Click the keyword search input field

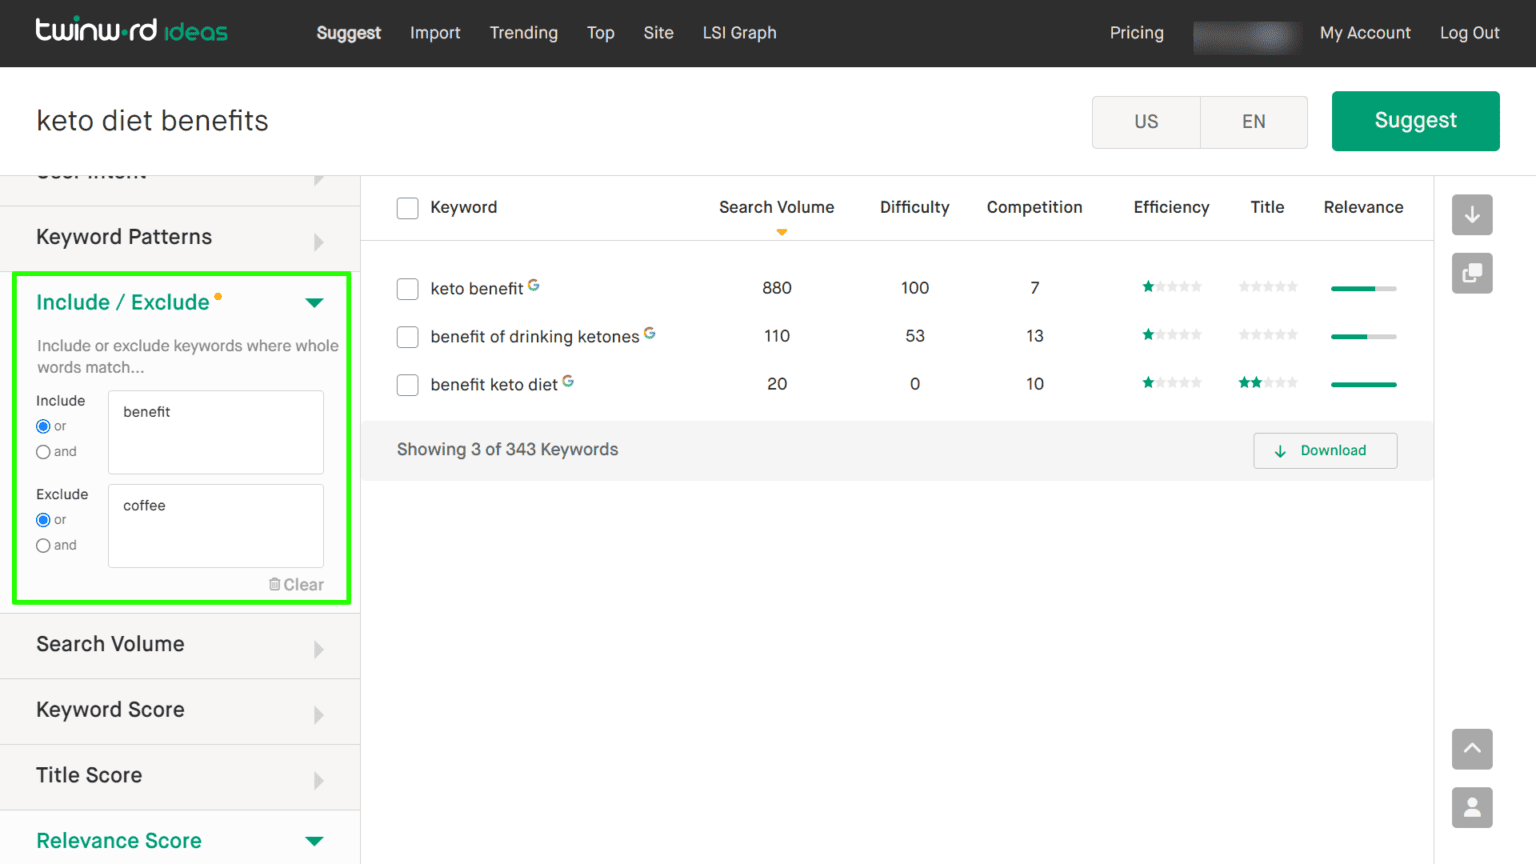(x=300, y=120)
